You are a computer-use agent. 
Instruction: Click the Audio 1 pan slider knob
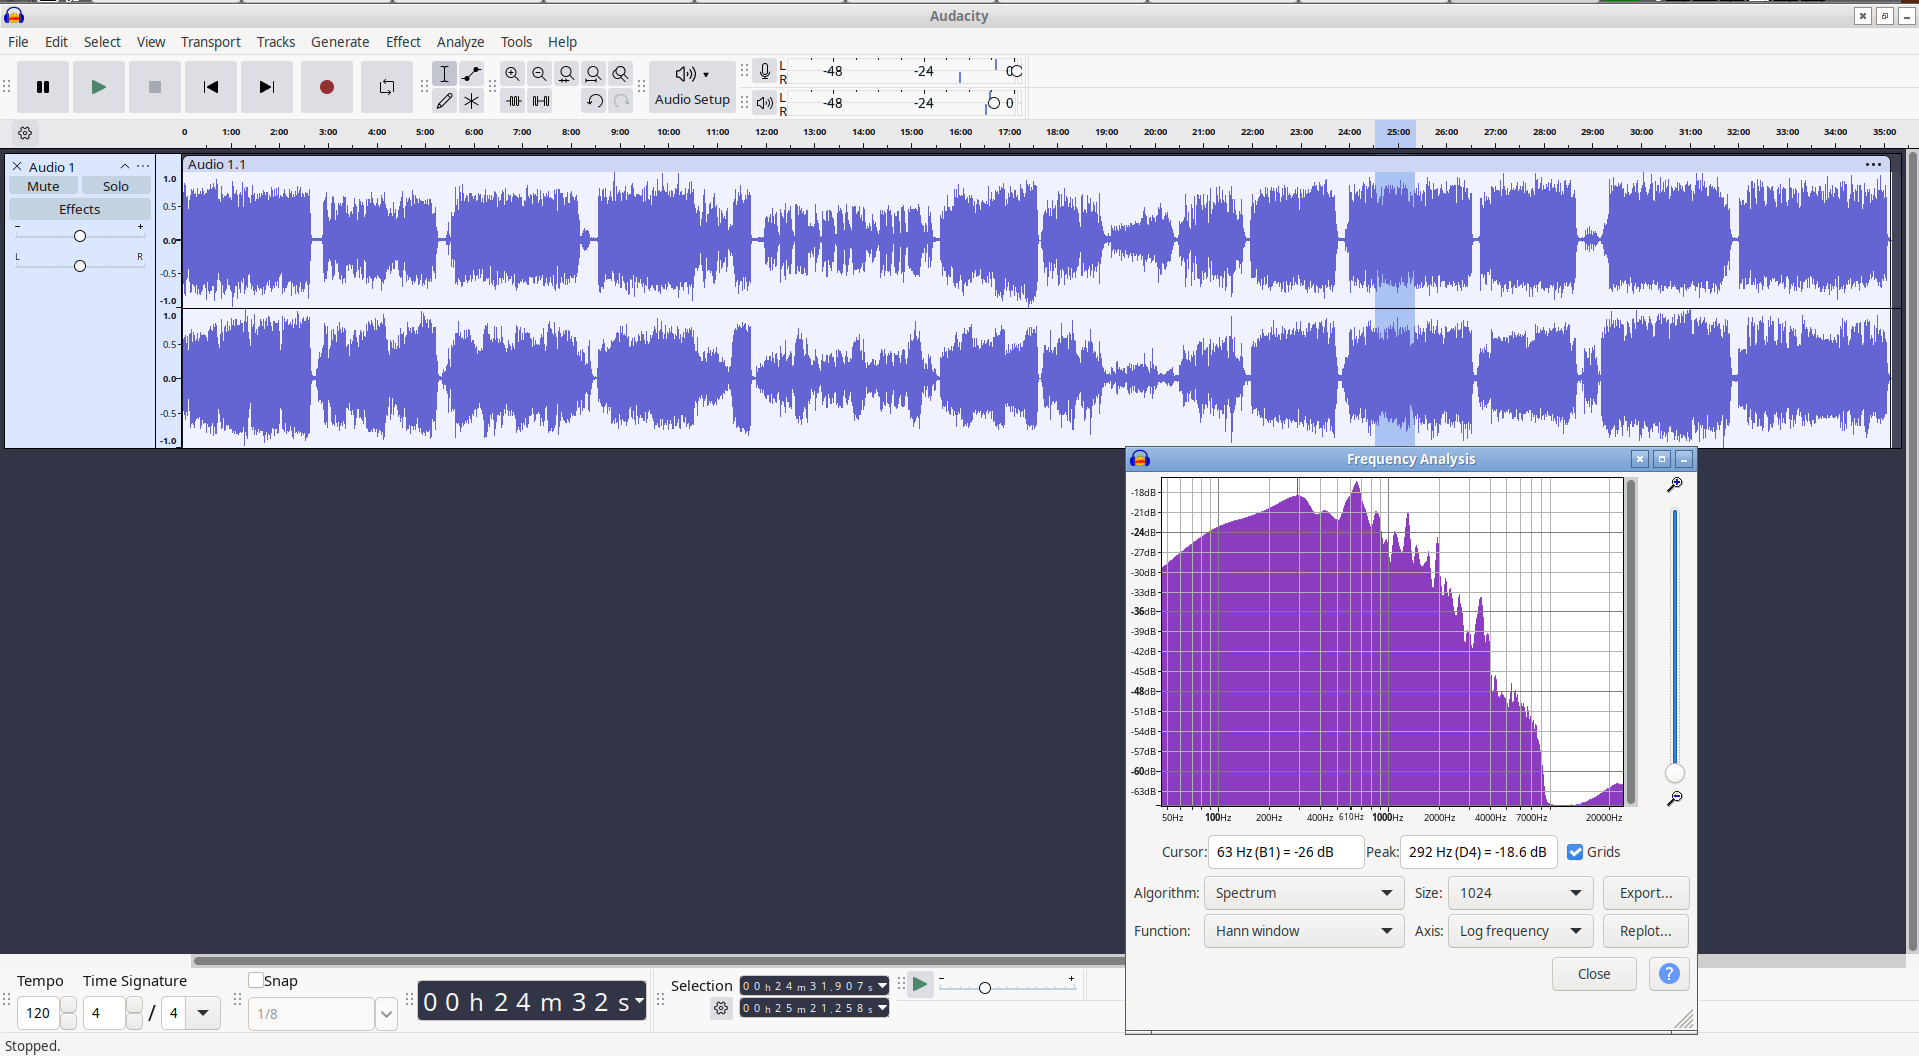(x=80, y=265)
